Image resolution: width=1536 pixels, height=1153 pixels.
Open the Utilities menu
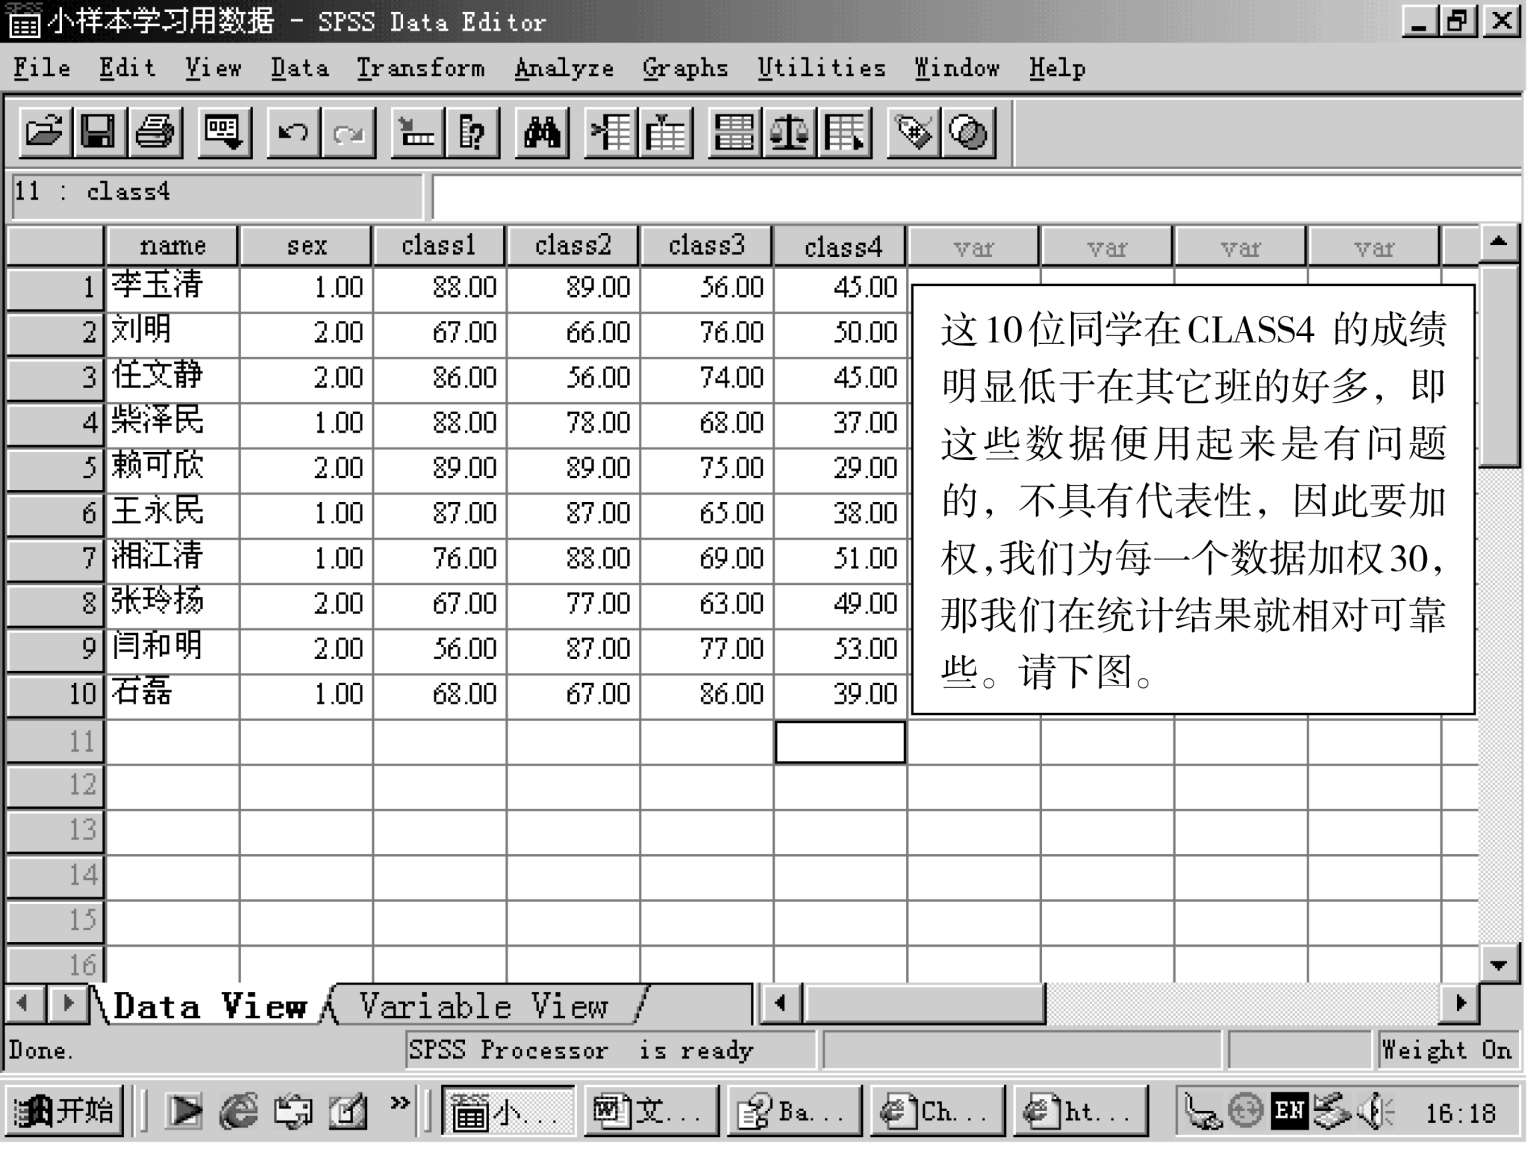click(x=821, y=68)
